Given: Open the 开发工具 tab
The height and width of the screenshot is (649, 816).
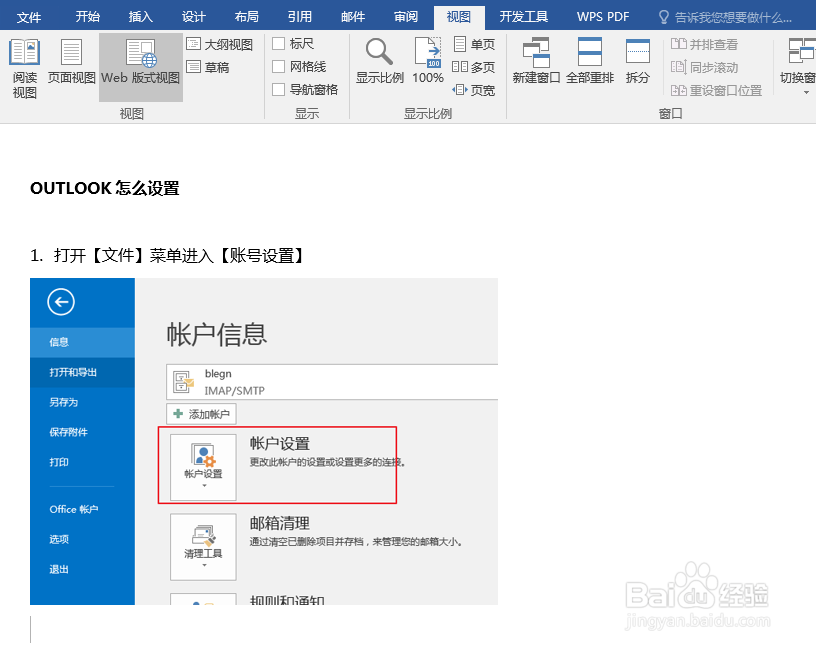Looking at the screenshot, I should [524, 17].
